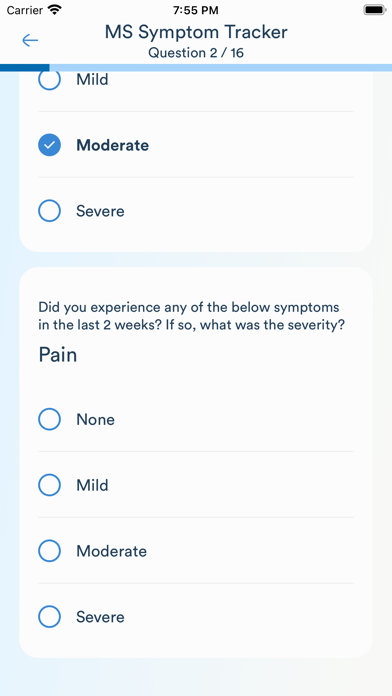Tap the Wi-Fi status icon
392x696 pixels.
[x=55, y=9]
